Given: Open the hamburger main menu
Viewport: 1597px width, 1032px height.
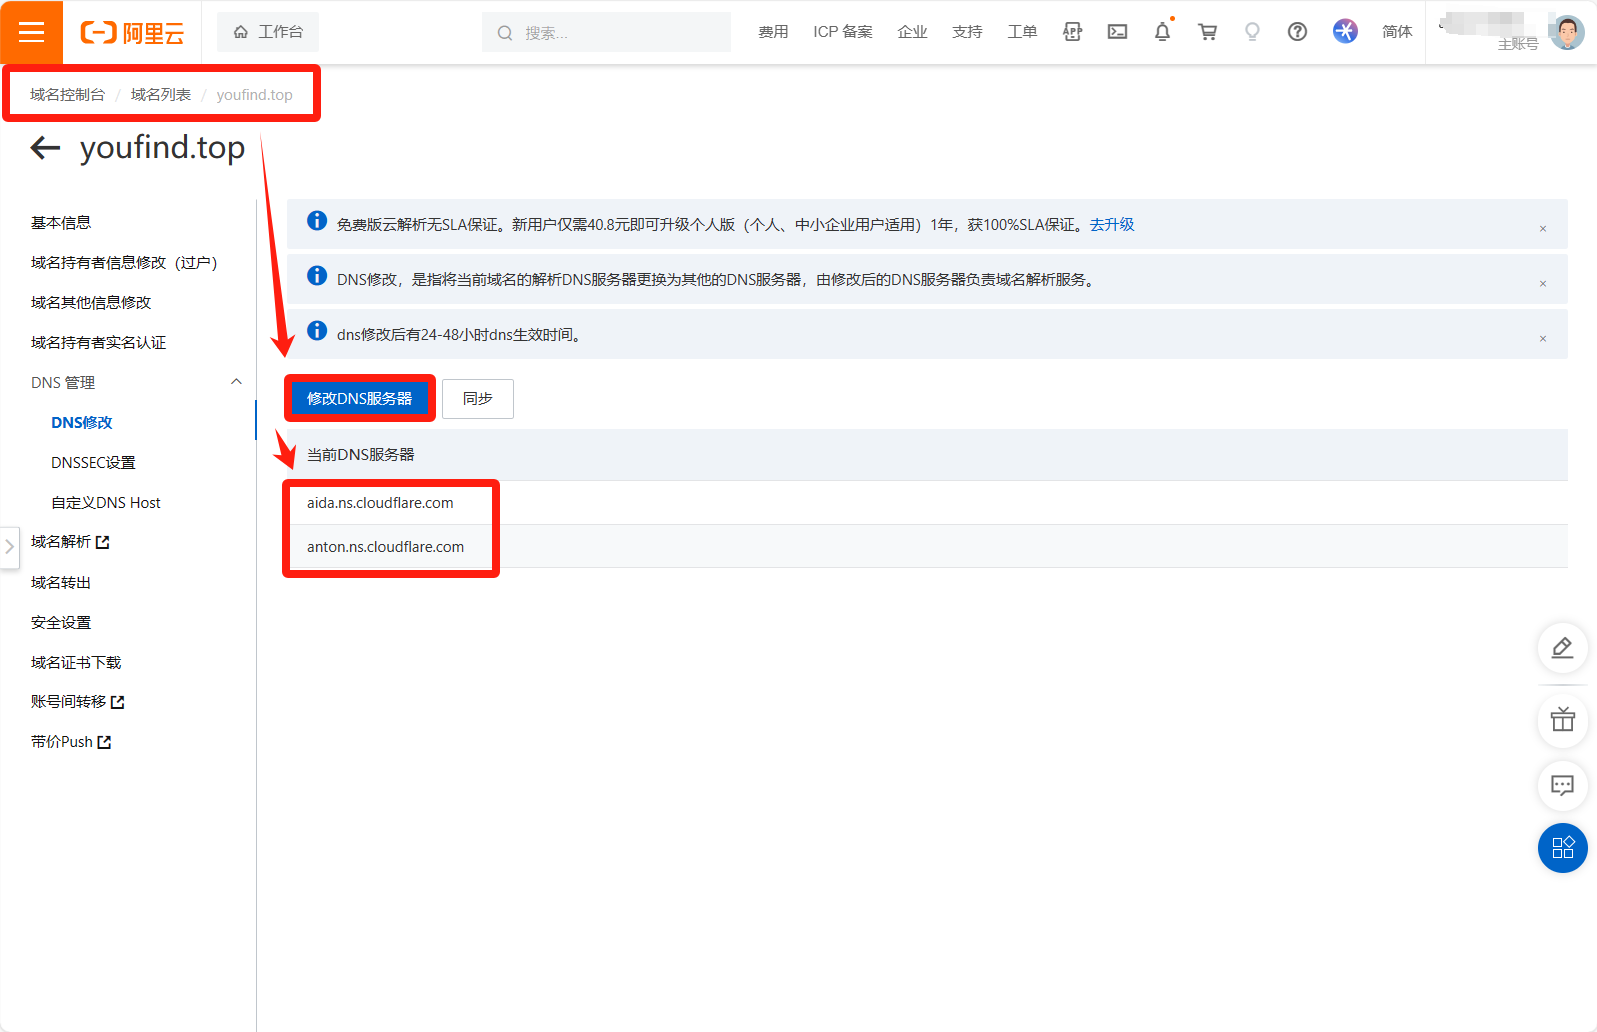Looking at the screenshot, I should pyautogui.click(x=31, y=32).
